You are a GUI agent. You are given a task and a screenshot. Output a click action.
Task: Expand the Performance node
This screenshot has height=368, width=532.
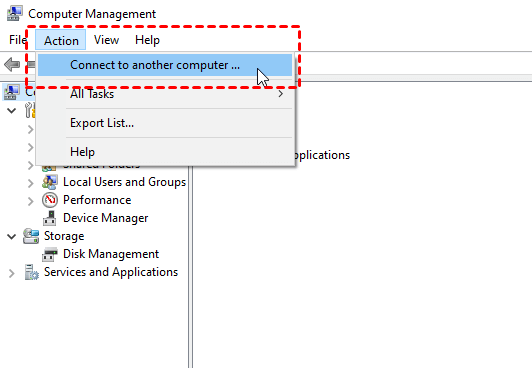point(31,201)
